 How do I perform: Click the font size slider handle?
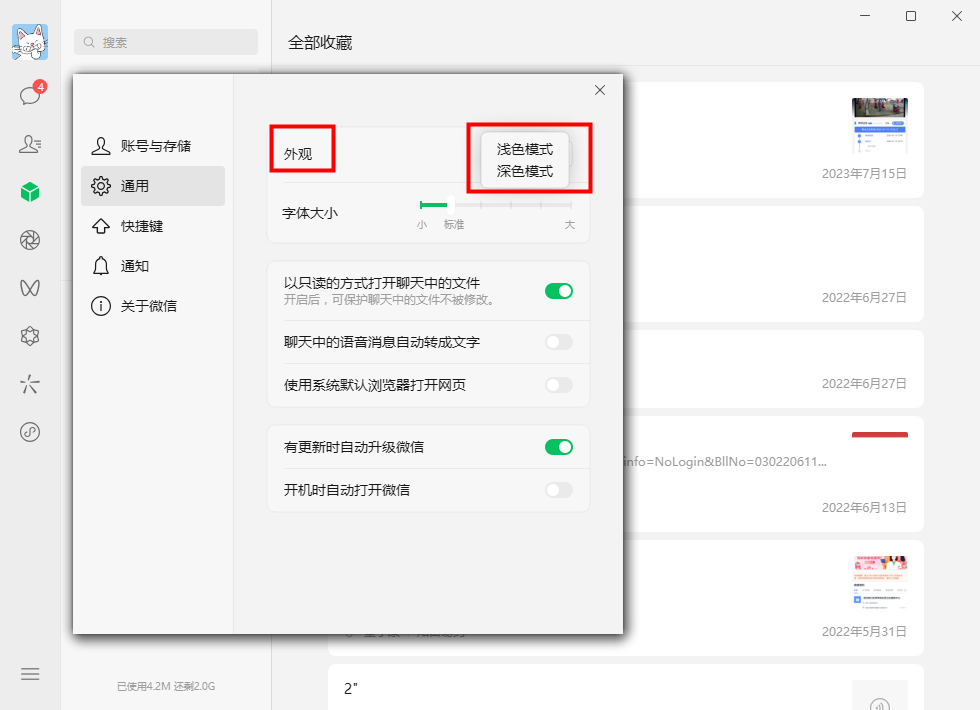451,204
